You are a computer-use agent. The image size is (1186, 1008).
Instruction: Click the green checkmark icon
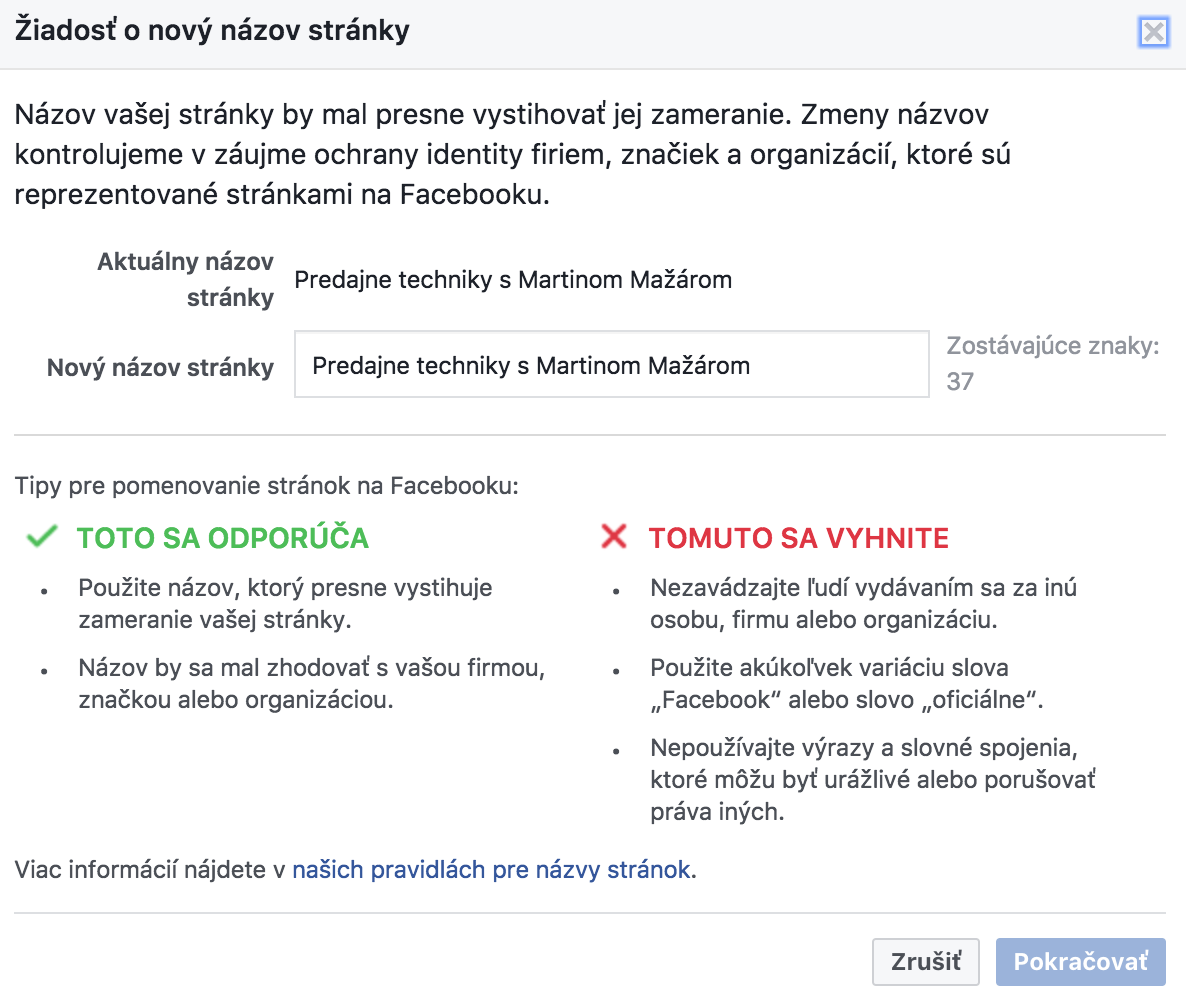coord(42,536)
